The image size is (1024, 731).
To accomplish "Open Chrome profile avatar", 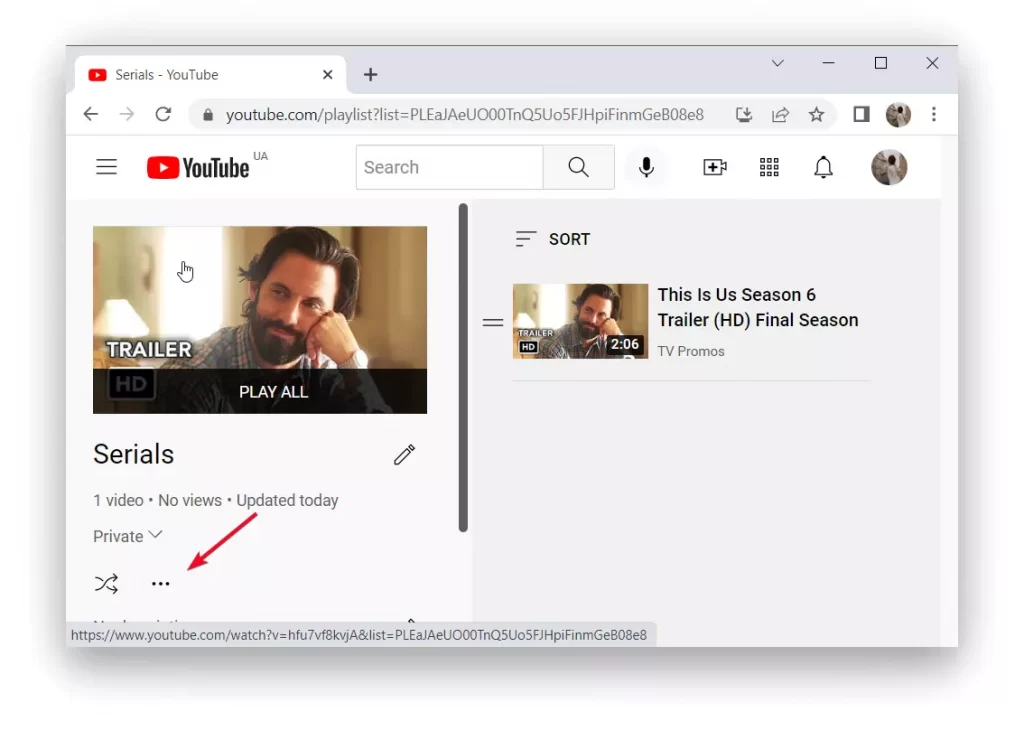I will pos(898,114).
